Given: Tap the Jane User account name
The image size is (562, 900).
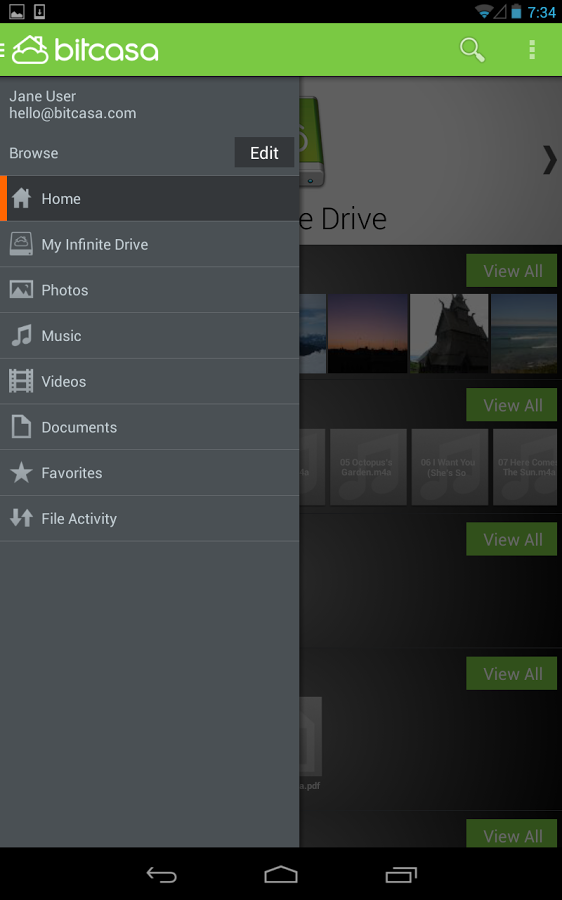Looking at the screenshot, I should tap(42, 96).
